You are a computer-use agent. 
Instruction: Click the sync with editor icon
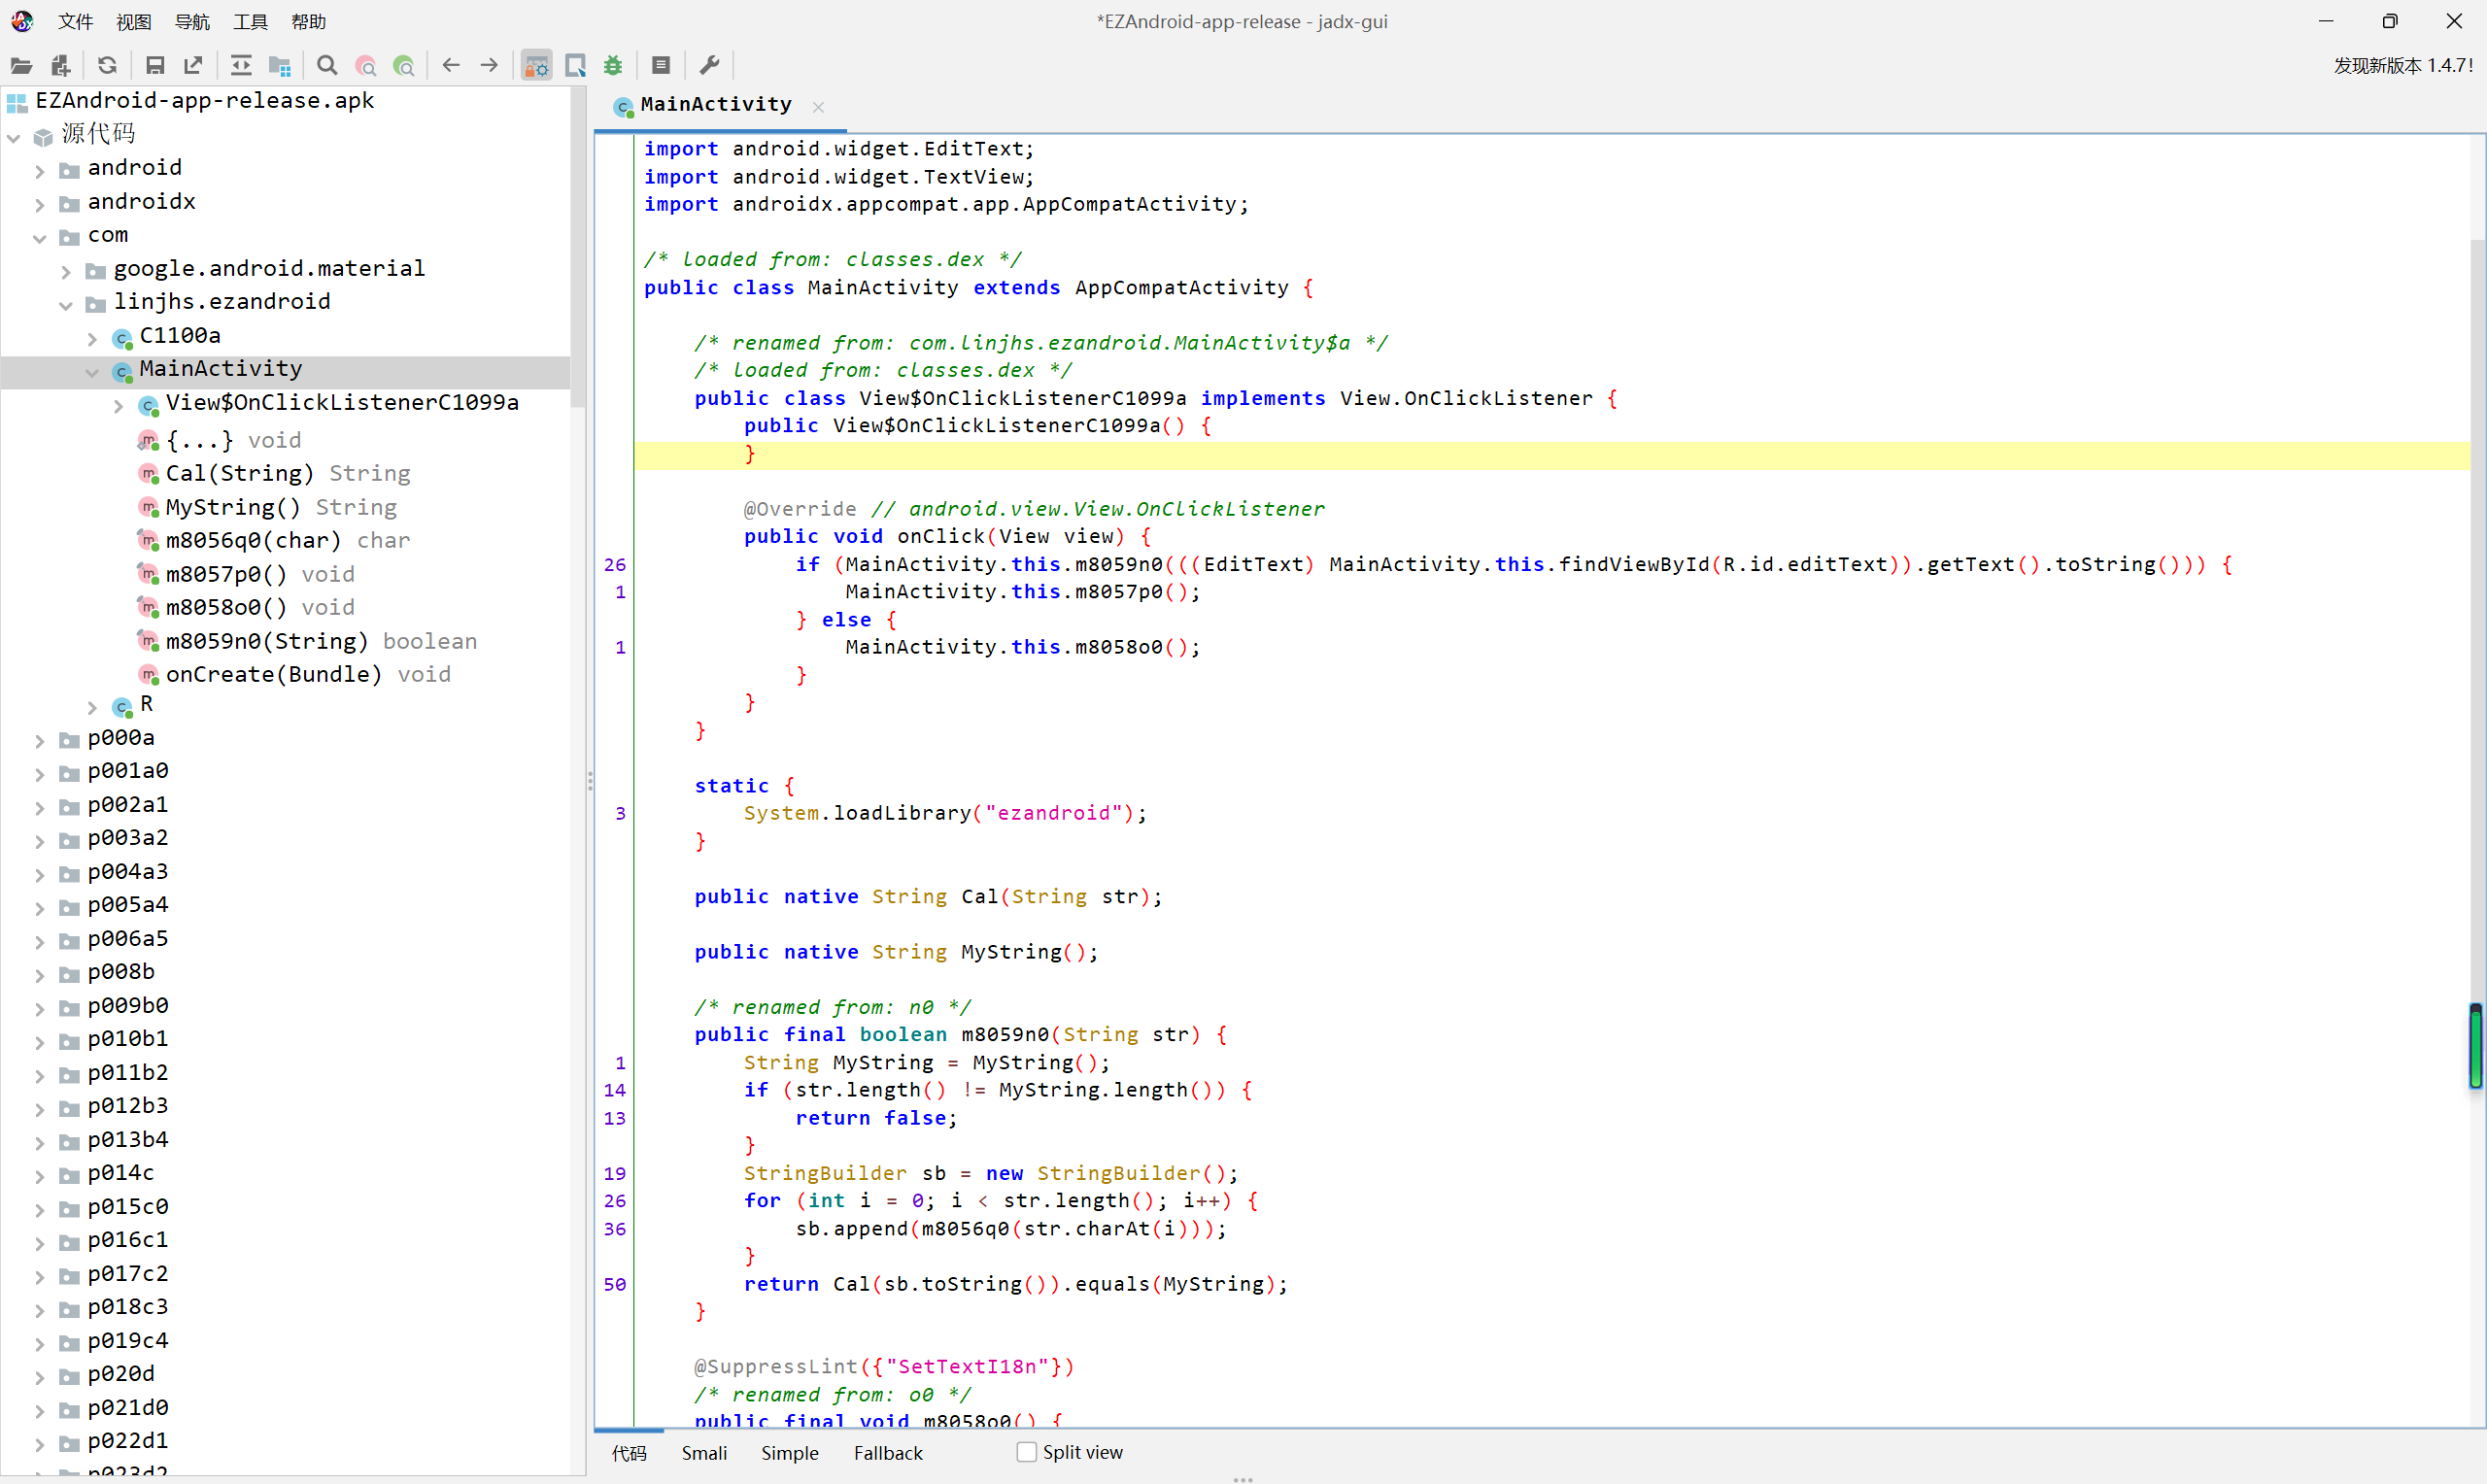[x=241, y=66]
